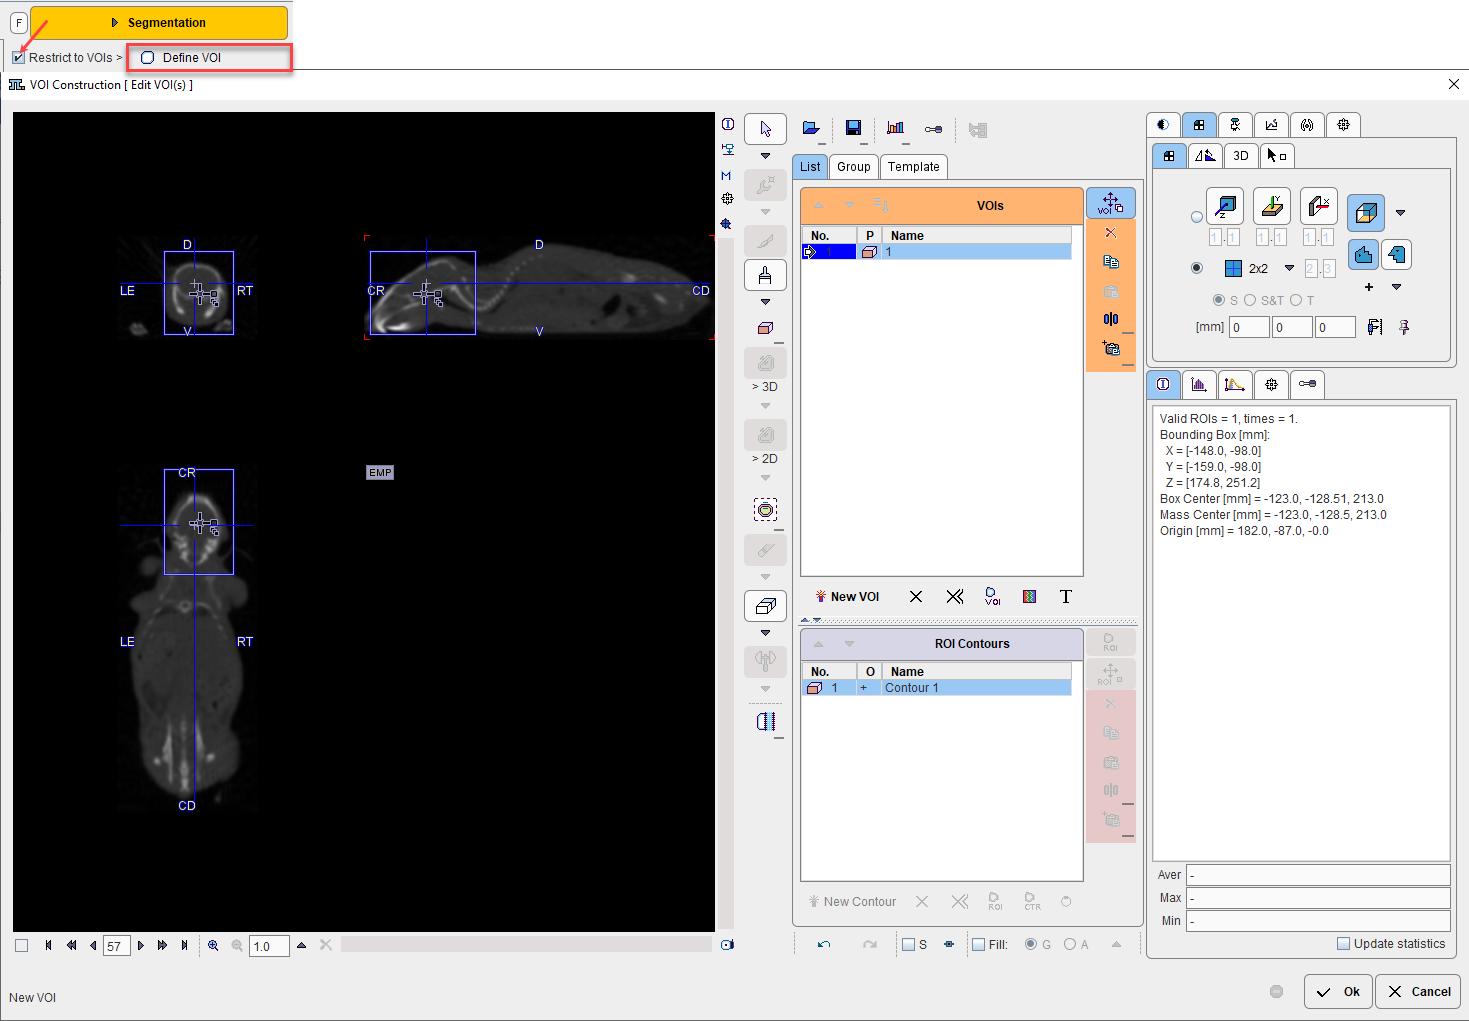Select the orthogonal cube layout button
The height and width of the screenshot is (1021, 1469).
(1365, 212)
